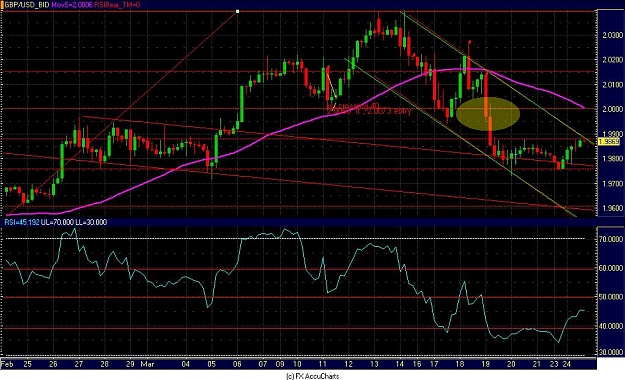This screenshot has height=380, width=625.
Task: Click the 1.9600 price axis label
Action: (x=612, y=209)
